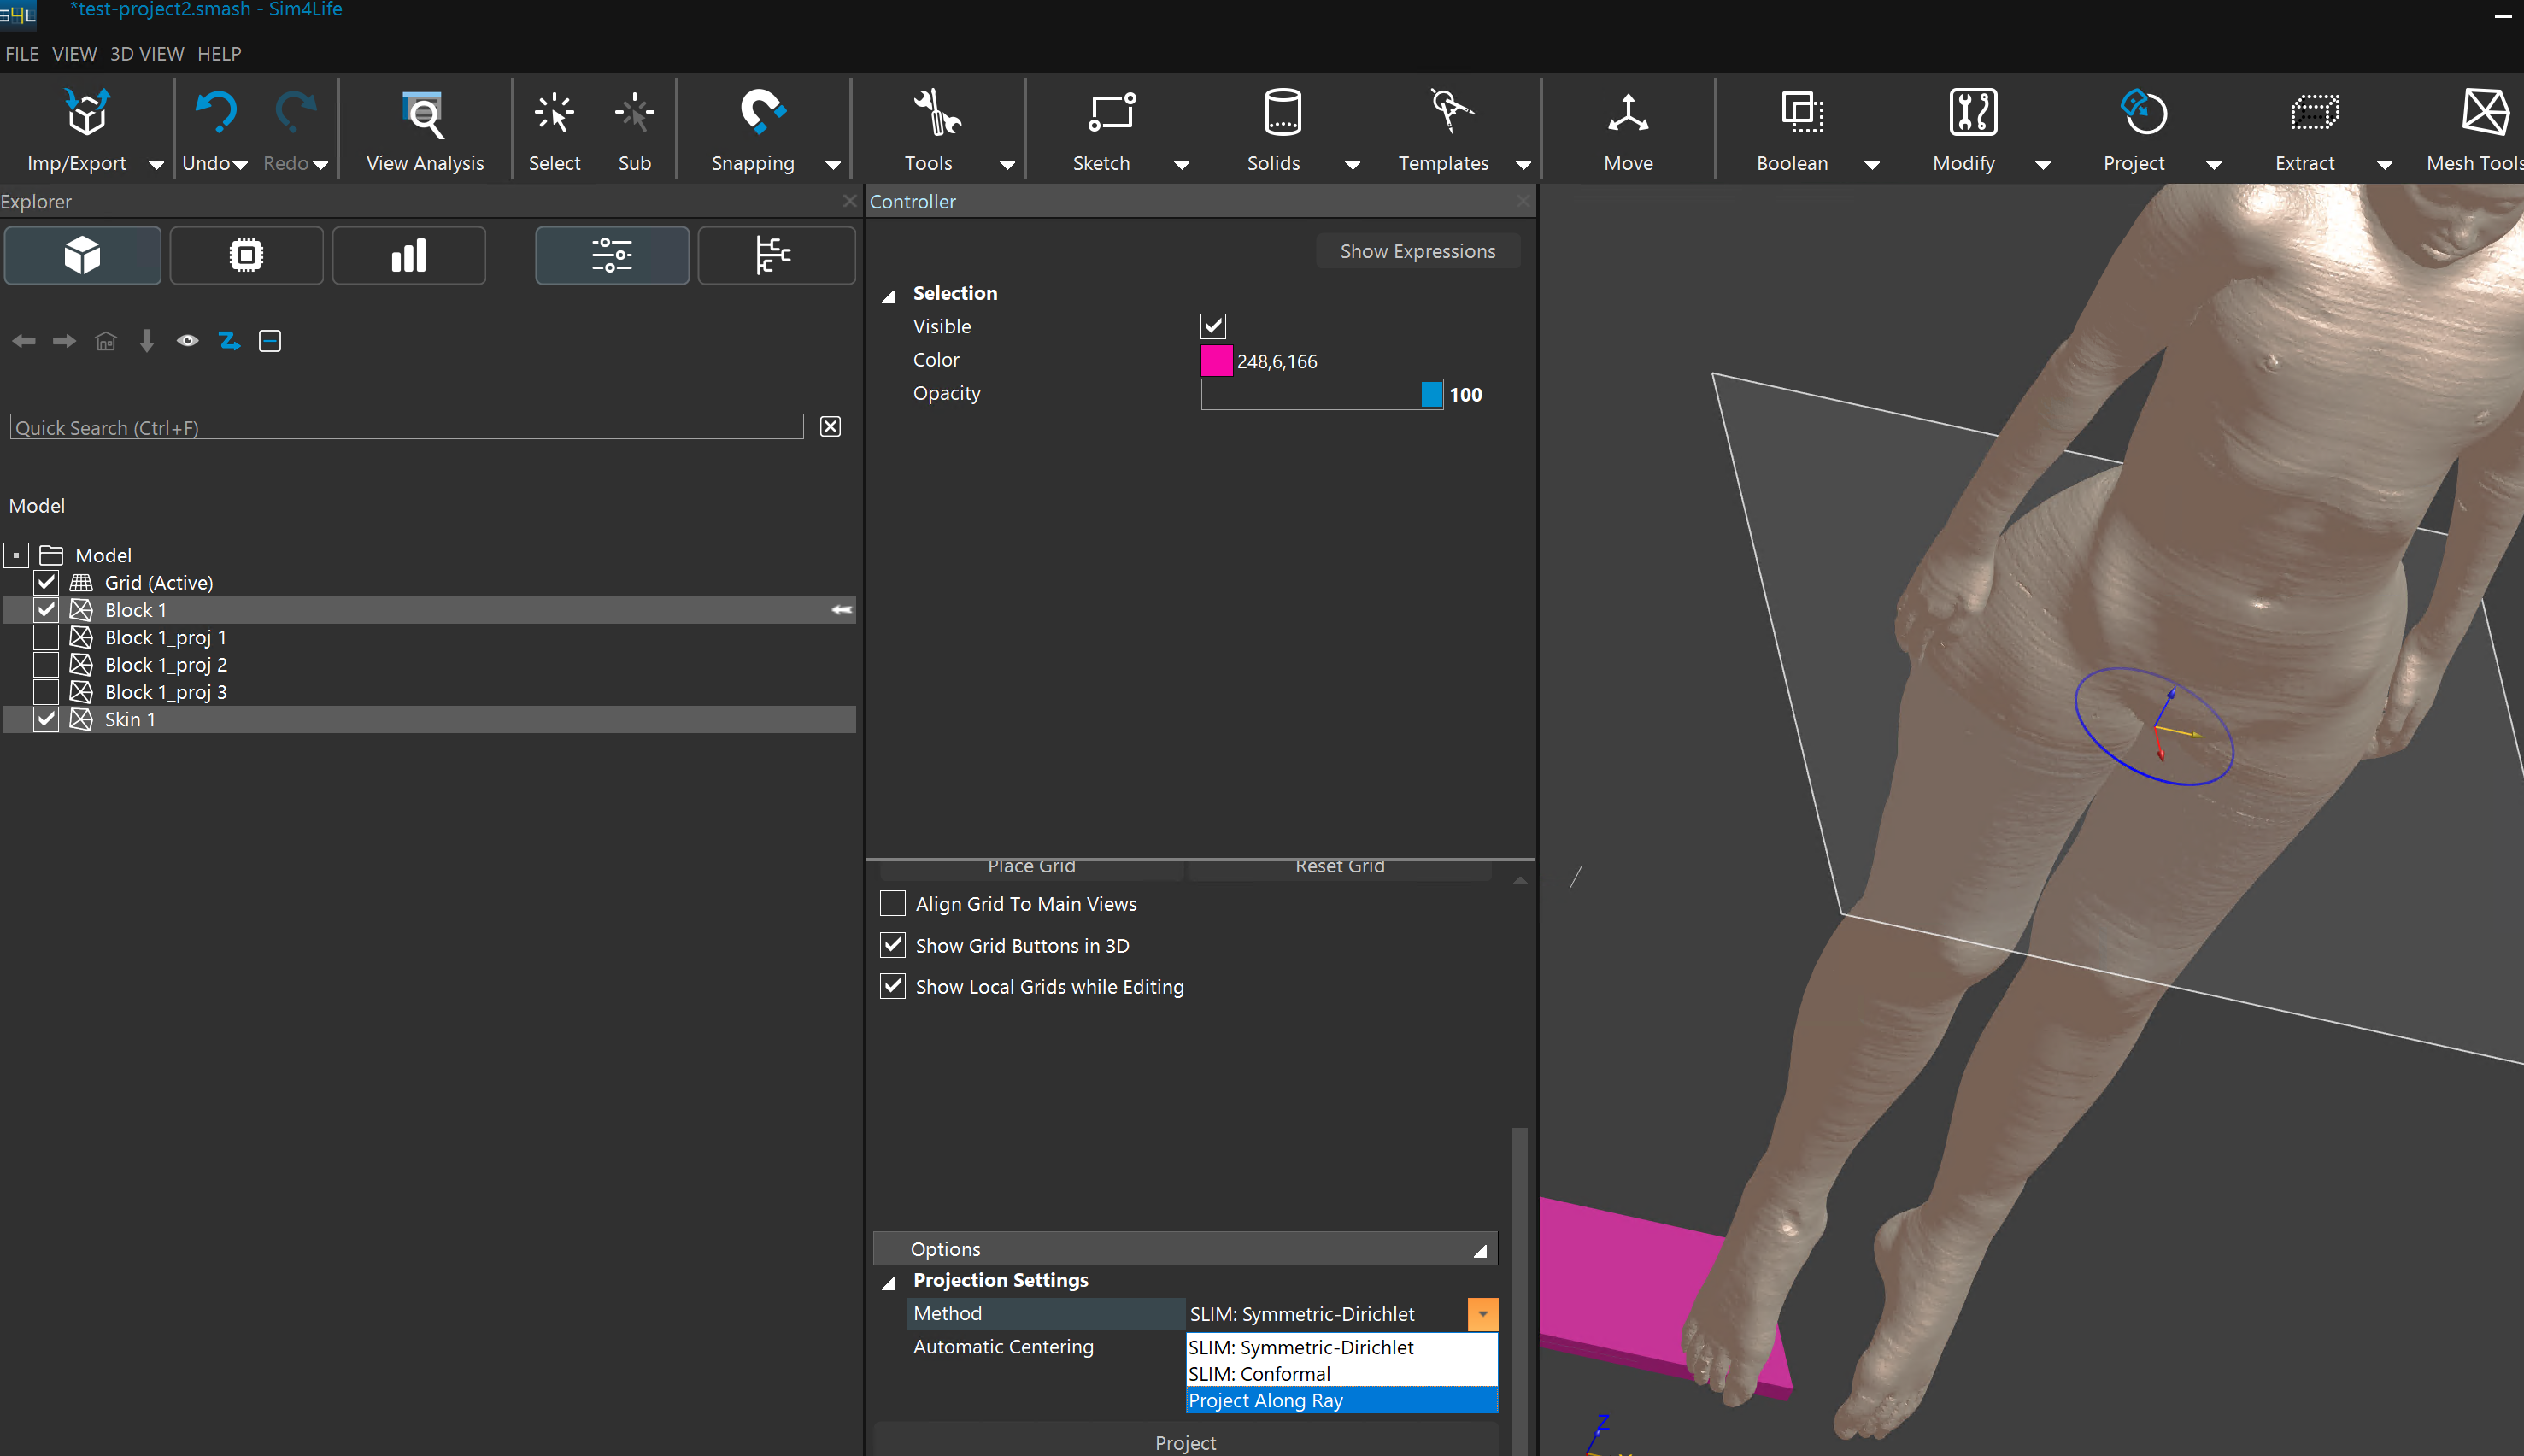Enable Align Grid To Main Views

tap(892, 903)
